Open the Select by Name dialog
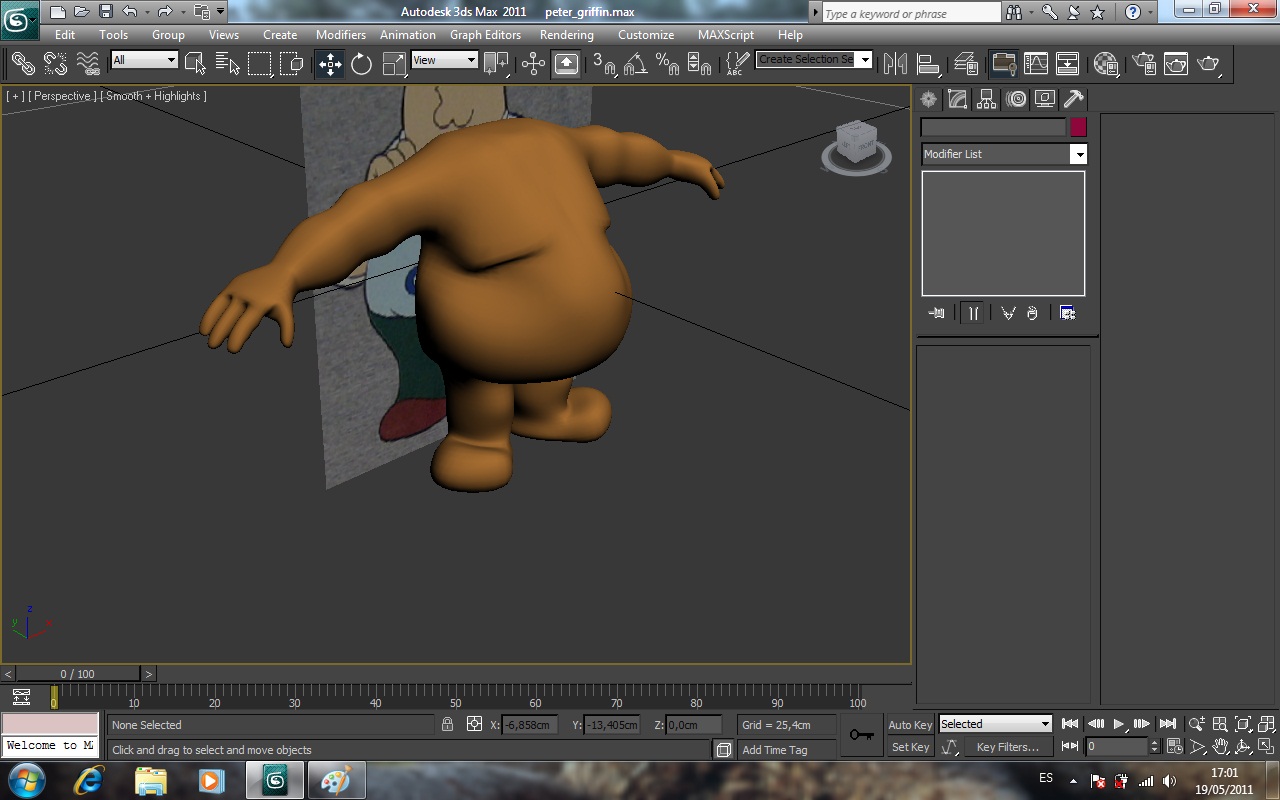Viewport: 1280px width, 800px height. [227, 64]
